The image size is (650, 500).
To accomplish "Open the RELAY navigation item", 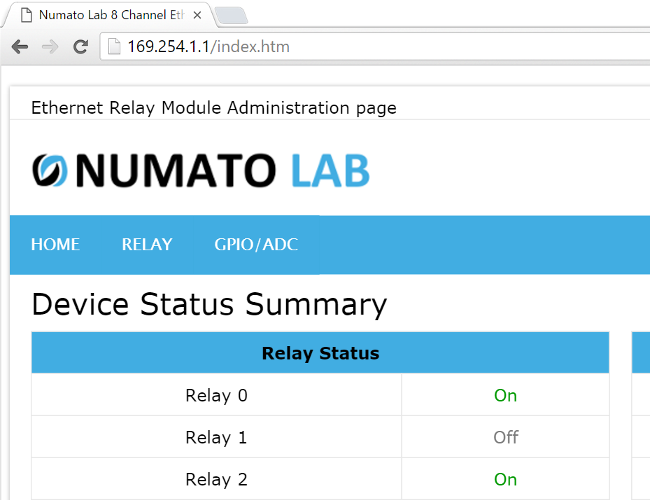I will click(x=147, y=244).
